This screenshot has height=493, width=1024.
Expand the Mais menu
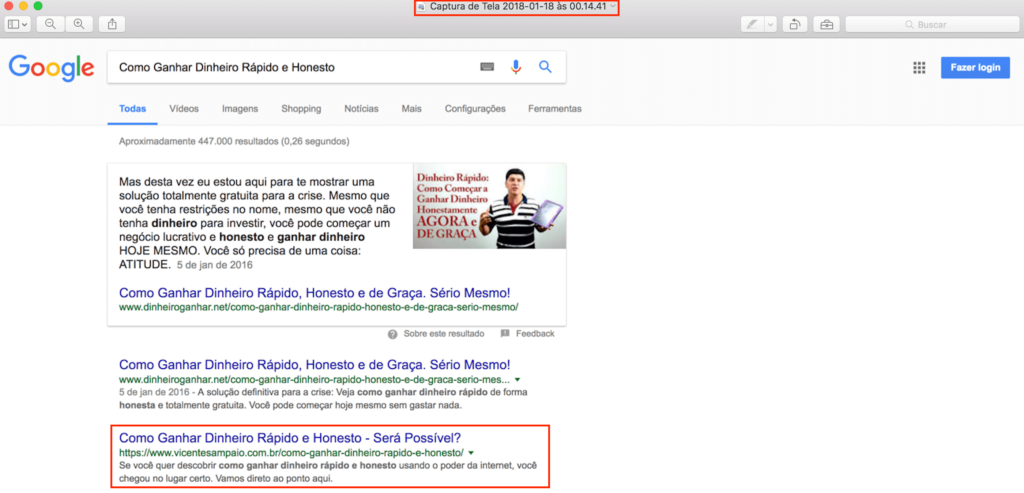pyautogui.click(x=411, y=109)
